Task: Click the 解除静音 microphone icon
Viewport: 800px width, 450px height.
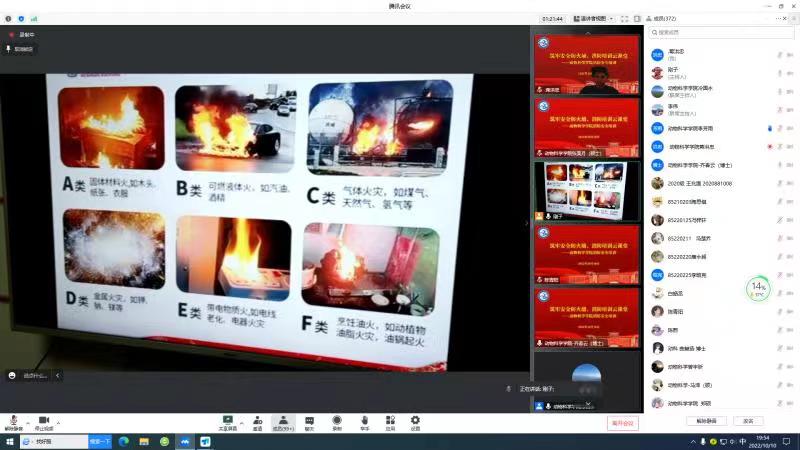Action: [13, 420]
